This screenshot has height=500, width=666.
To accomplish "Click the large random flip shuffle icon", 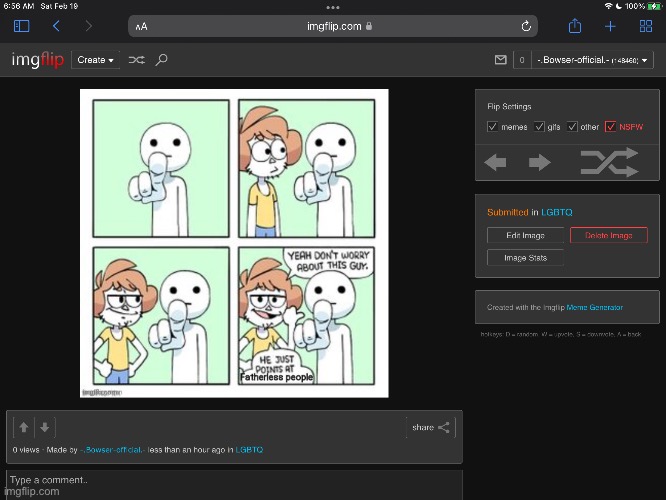I will (610, 162).
